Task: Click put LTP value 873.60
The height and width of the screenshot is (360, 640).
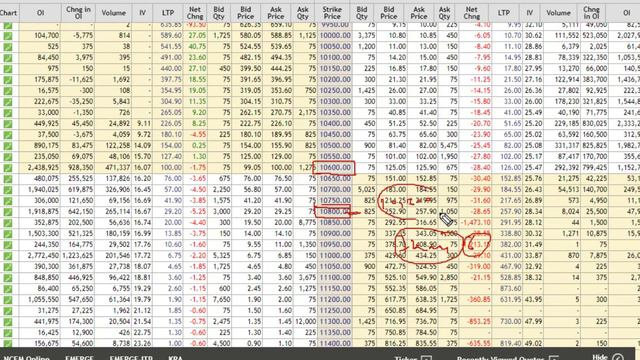Action: 511,289
